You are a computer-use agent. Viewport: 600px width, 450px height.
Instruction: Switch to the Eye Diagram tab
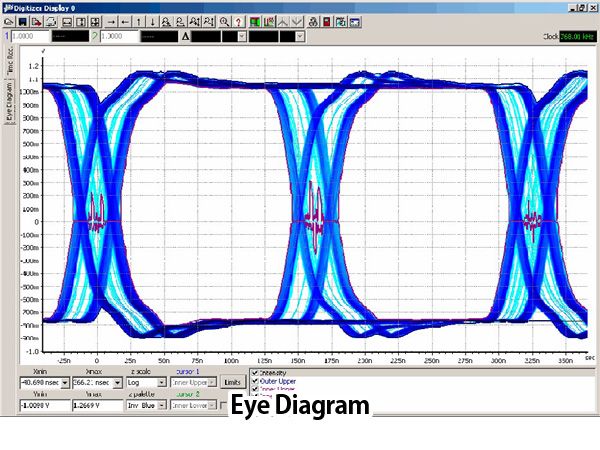click(x=11, y=102)
